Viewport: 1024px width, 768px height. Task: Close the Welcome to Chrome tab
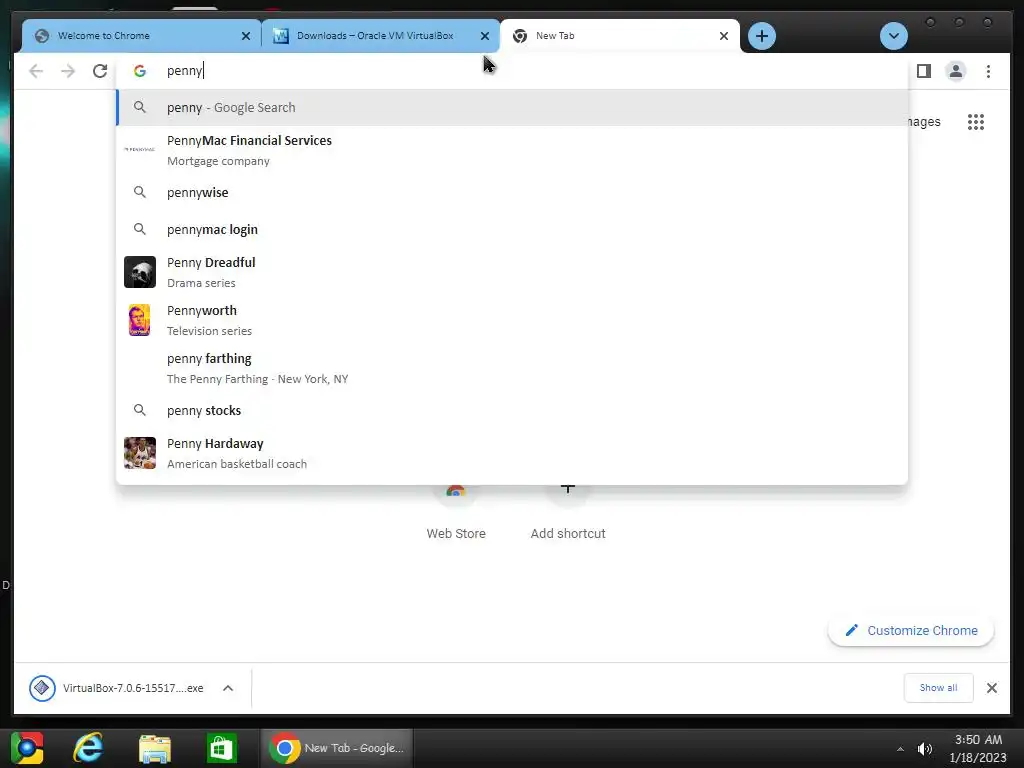(246, 36)
